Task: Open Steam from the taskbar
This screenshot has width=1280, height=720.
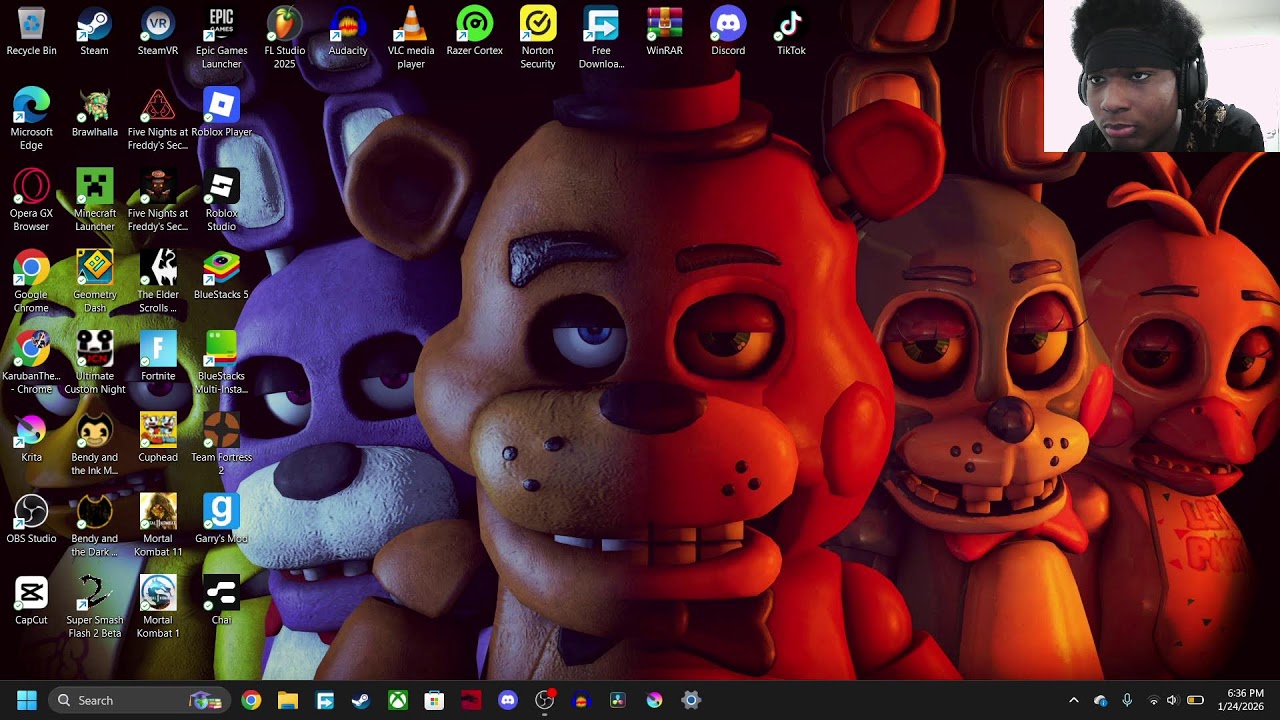Action: [361, 700]
